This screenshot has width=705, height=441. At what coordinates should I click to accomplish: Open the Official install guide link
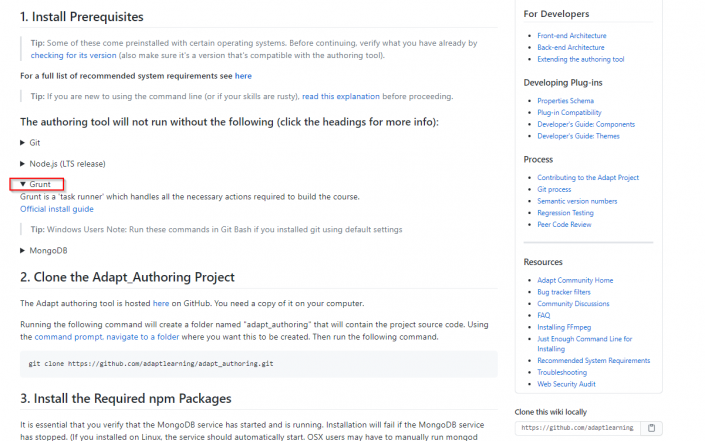[57, 209]
